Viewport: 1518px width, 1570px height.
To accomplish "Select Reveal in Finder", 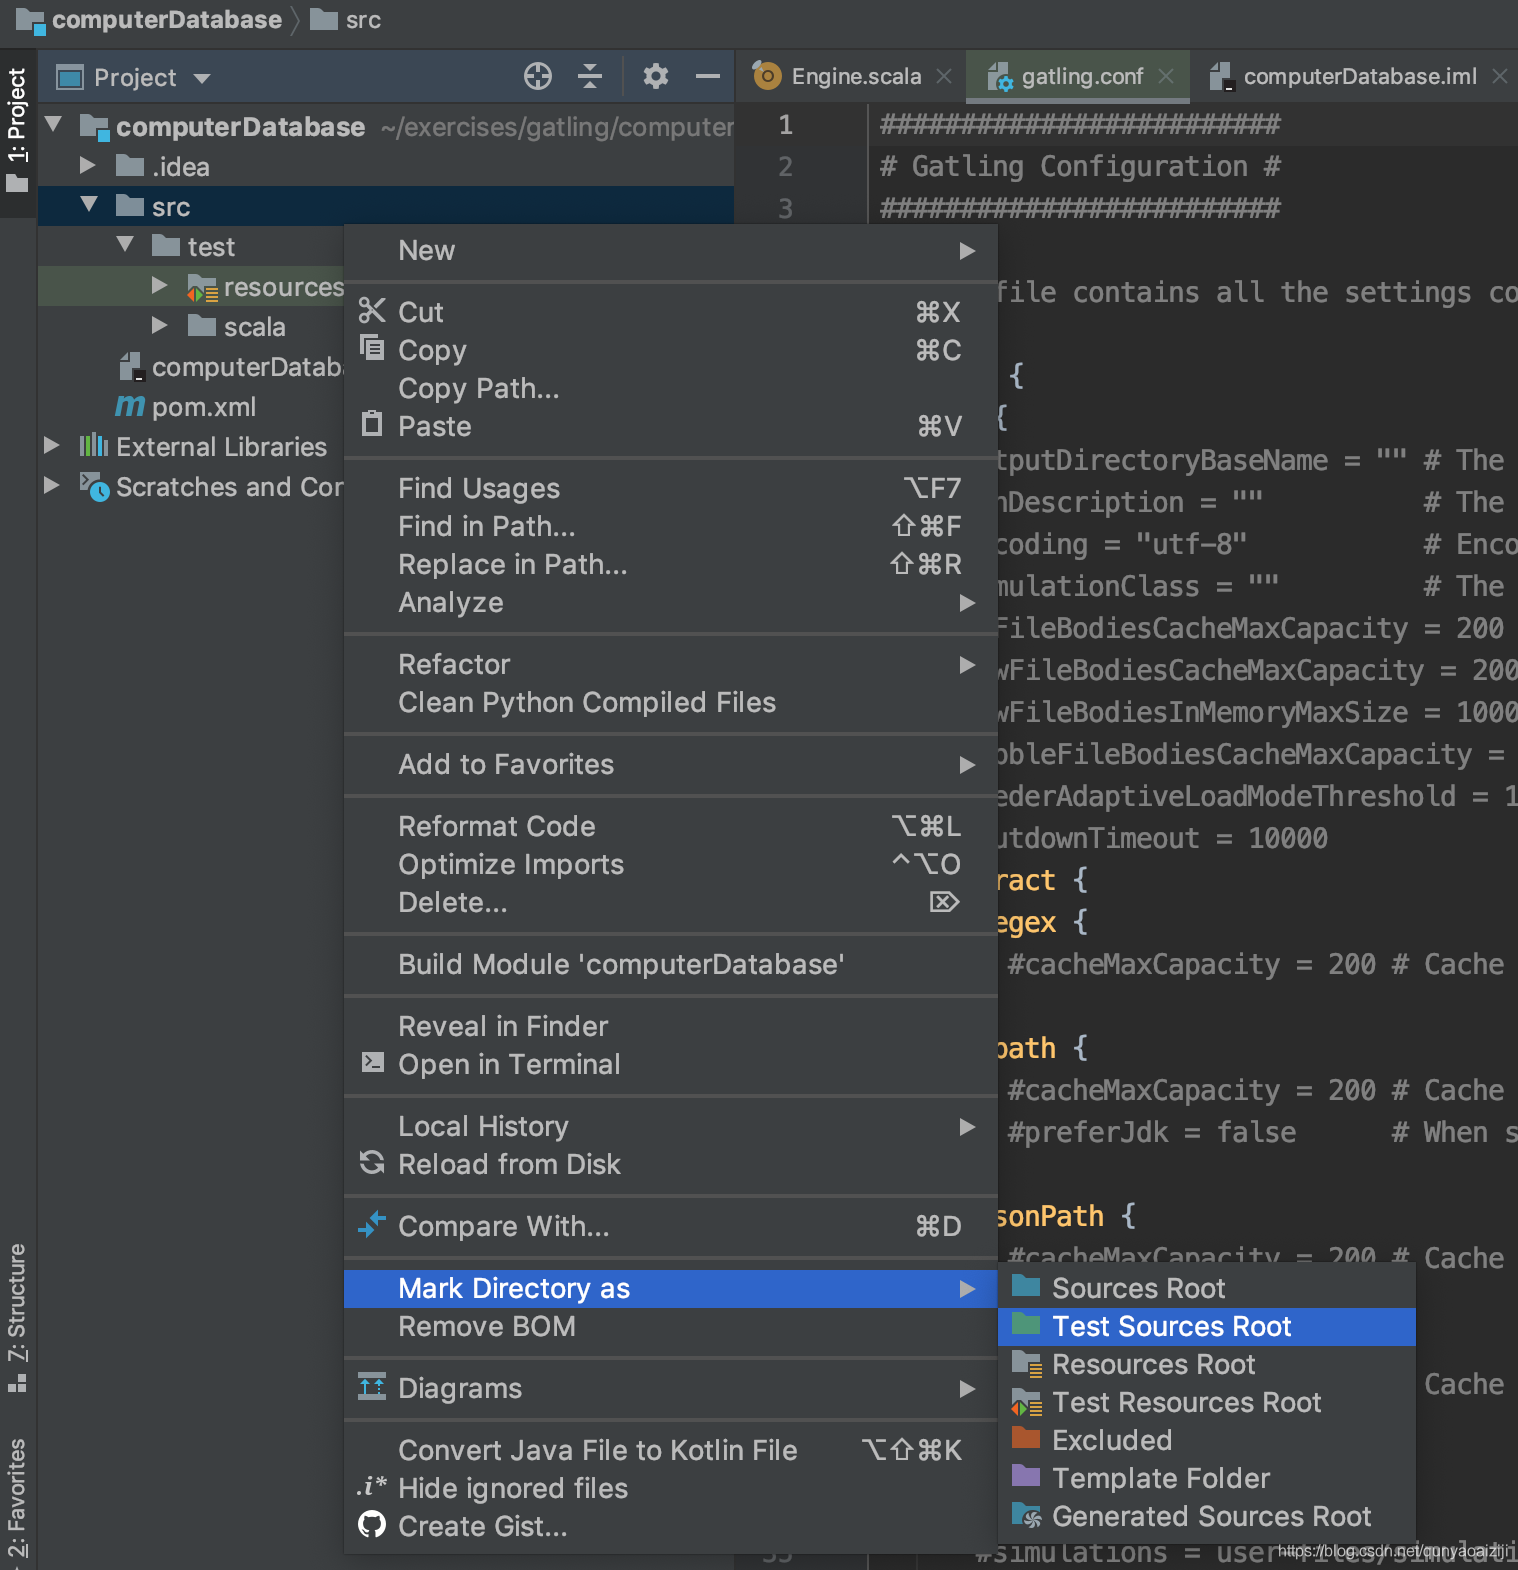I will 671,1026.
